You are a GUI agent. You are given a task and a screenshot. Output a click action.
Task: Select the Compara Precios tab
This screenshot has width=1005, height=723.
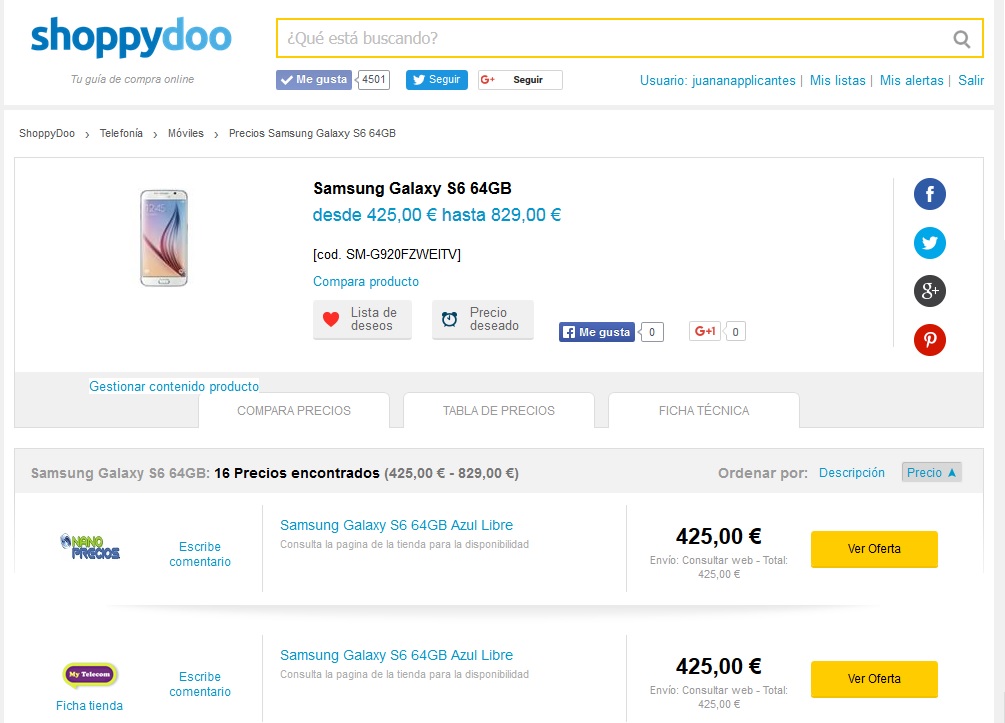click(294, 410)
